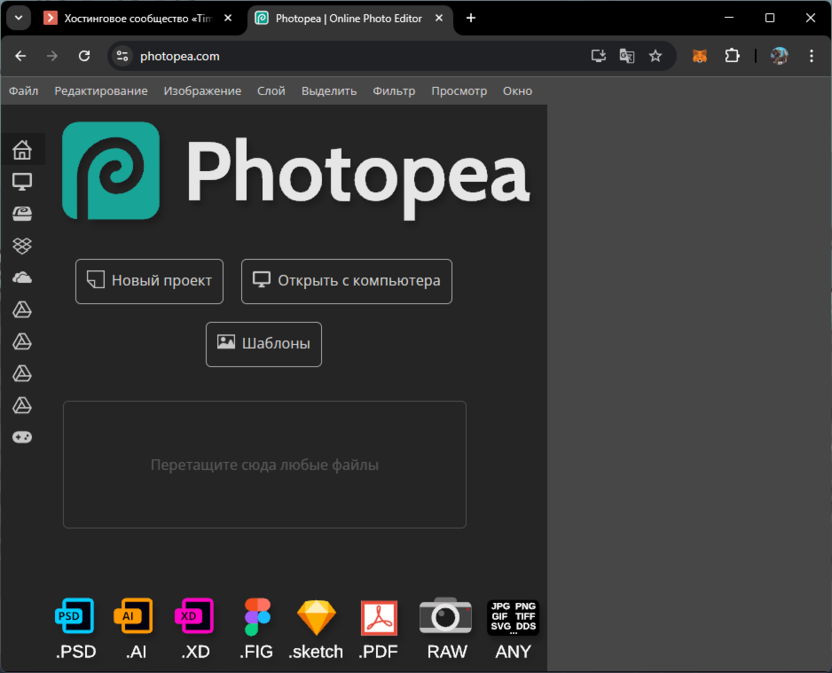832x673 pixels.
Task: Click the RAW camera icon
Action: (x=445, y=616)
